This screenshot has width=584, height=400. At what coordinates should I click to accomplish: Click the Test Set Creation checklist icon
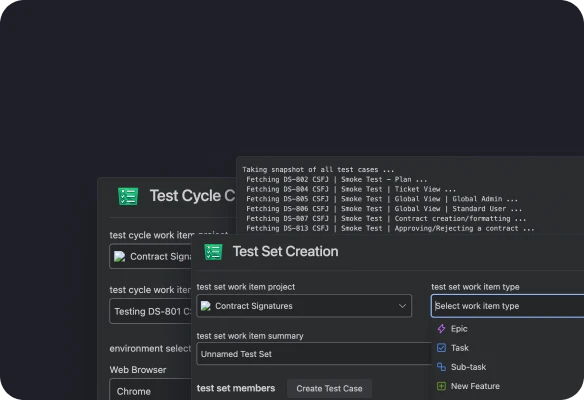[213, 252]
